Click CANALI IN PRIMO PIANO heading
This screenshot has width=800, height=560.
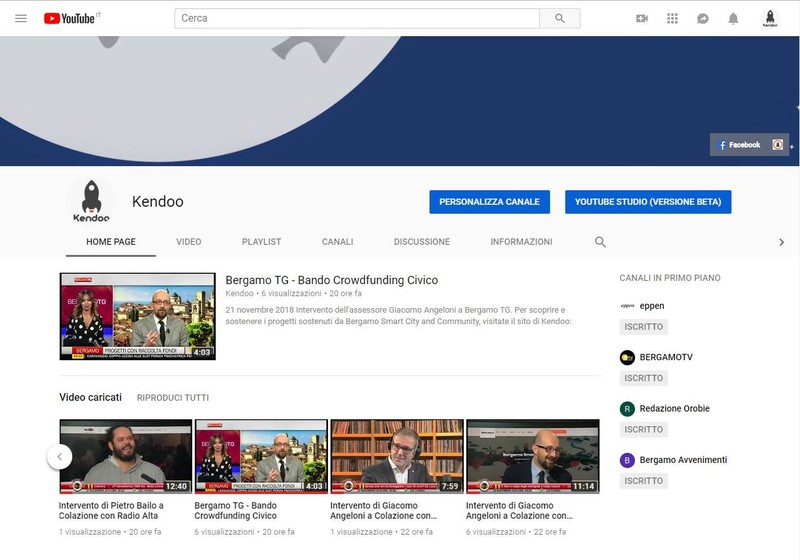coord(670,278)
